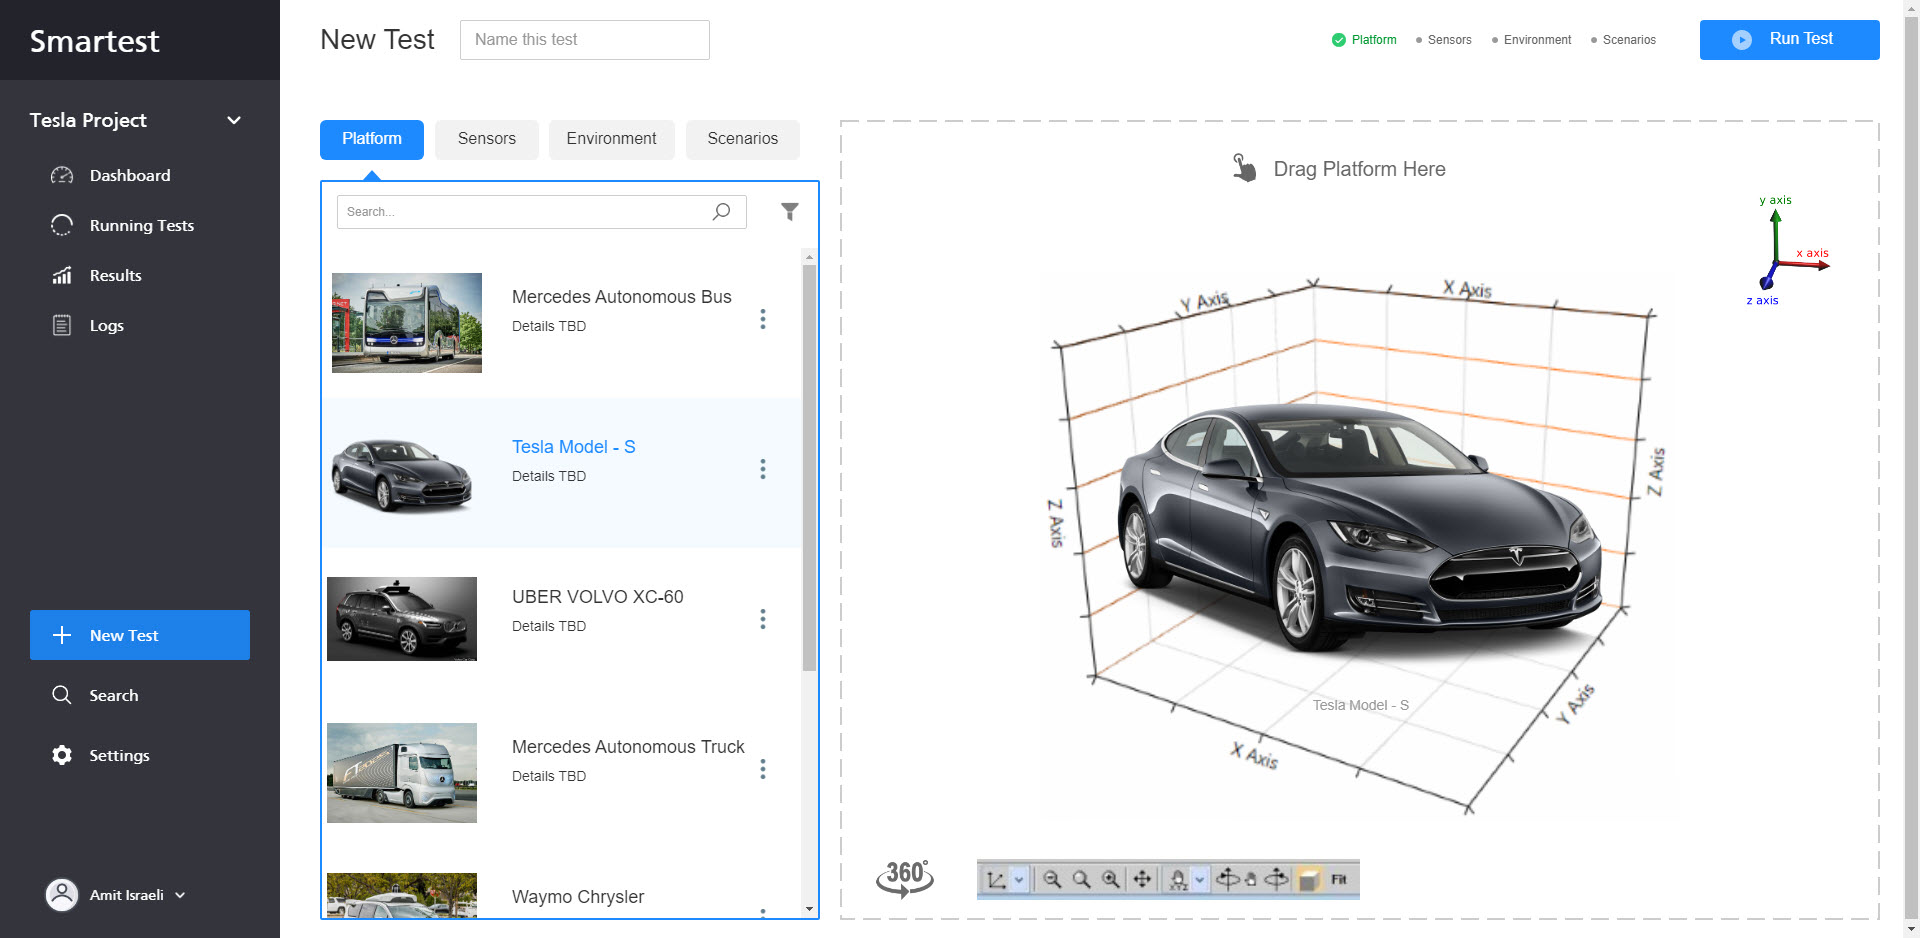
Task: Switch to the Platform tab
Action: (372, 139)
